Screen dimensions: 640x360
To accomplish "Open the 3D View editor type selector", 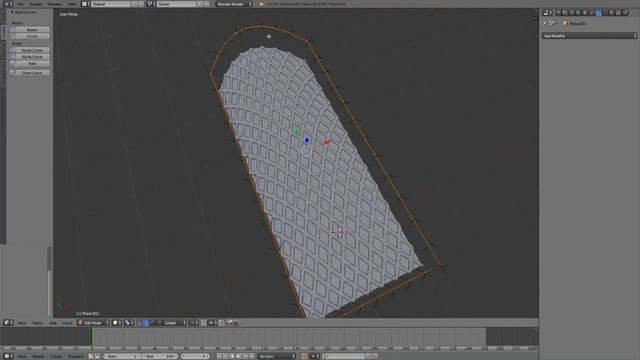I will pyautogui.click(x=8, y=323).
